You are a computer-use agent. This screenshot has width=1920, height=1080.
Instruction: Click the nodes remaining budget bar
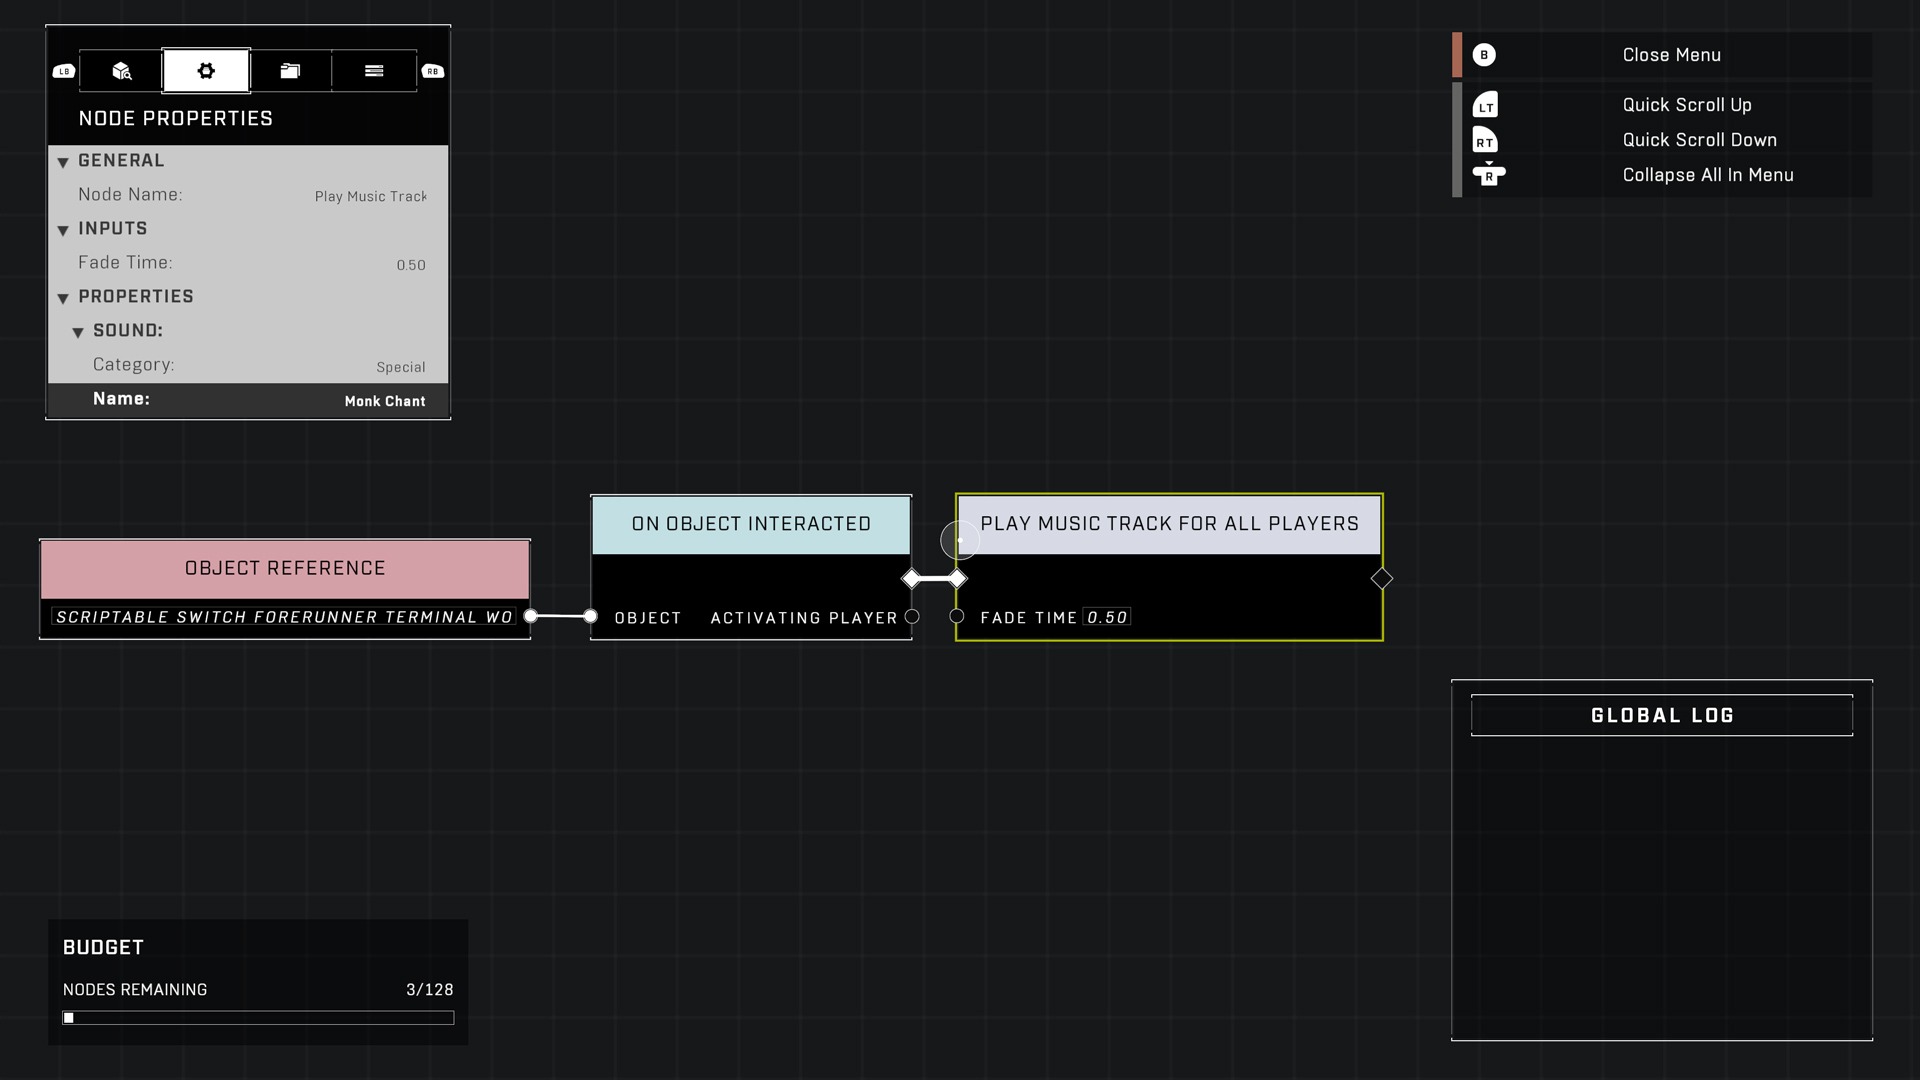pyautogui.click(x=258, y=1018)
